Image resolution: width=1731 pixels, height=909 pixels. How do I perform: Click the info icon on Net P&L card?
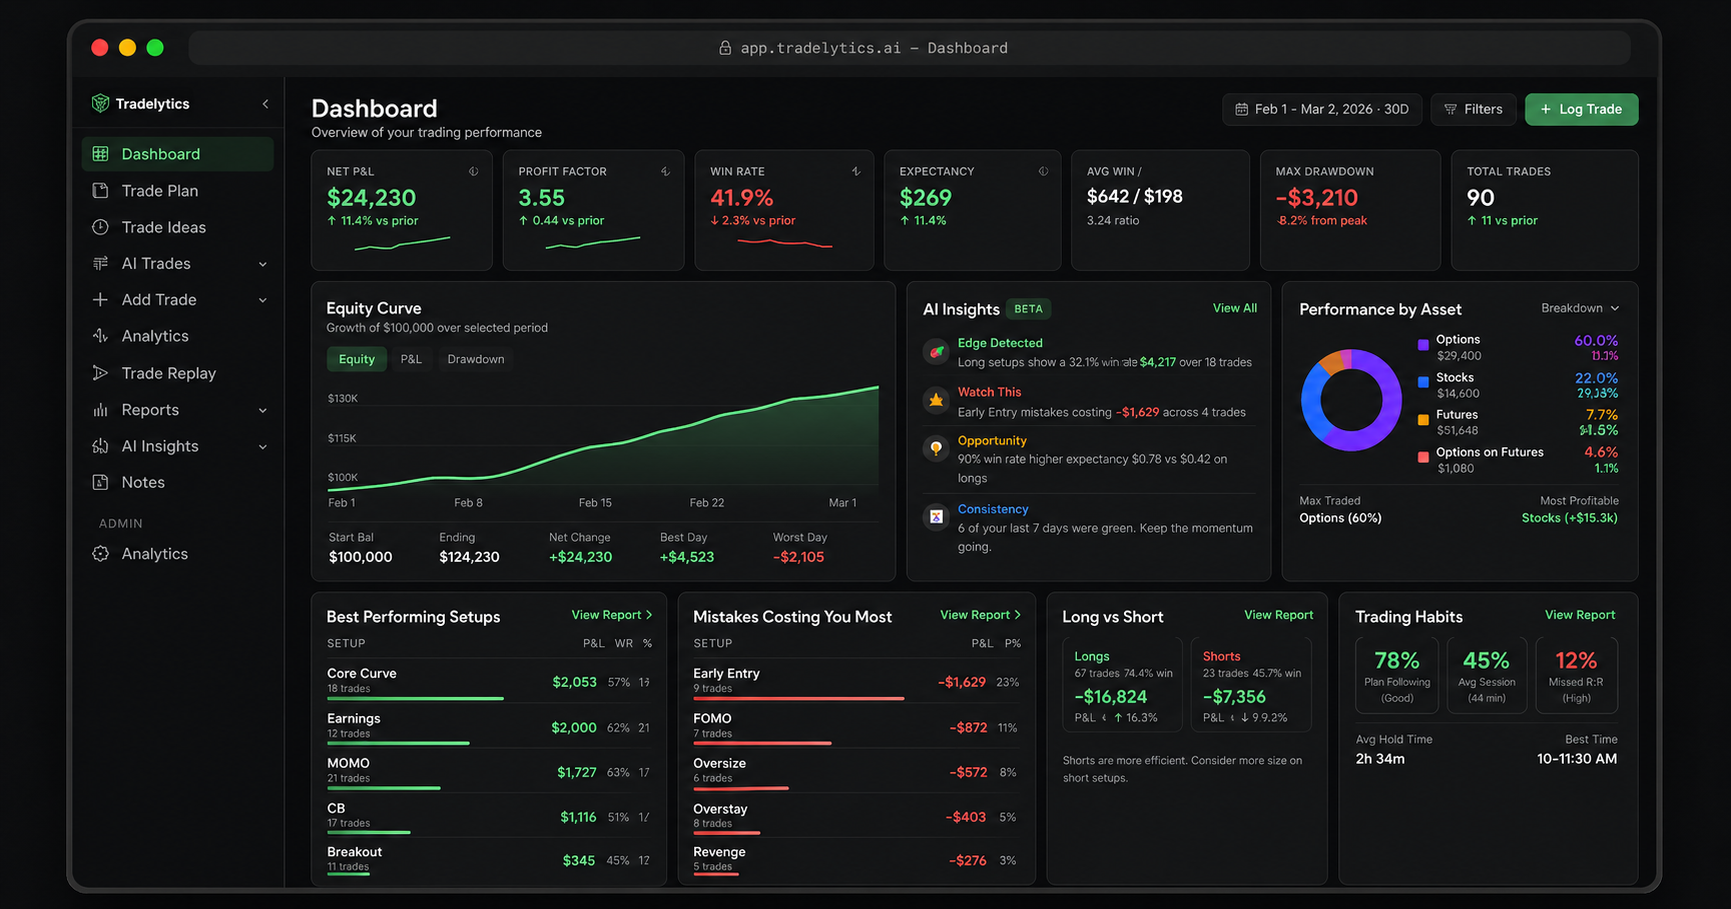(474, 171)
